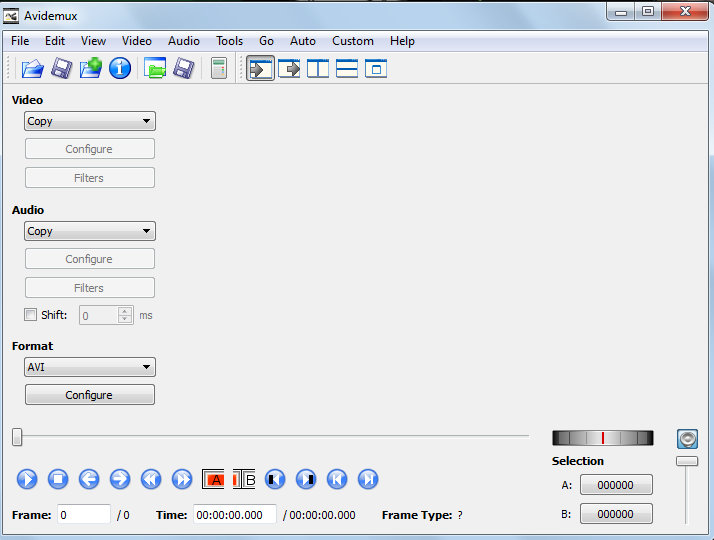Viewport: 714px width, 540px height.
Task: Open the Audio codec Copy dropdown
Action: (90, 231)
